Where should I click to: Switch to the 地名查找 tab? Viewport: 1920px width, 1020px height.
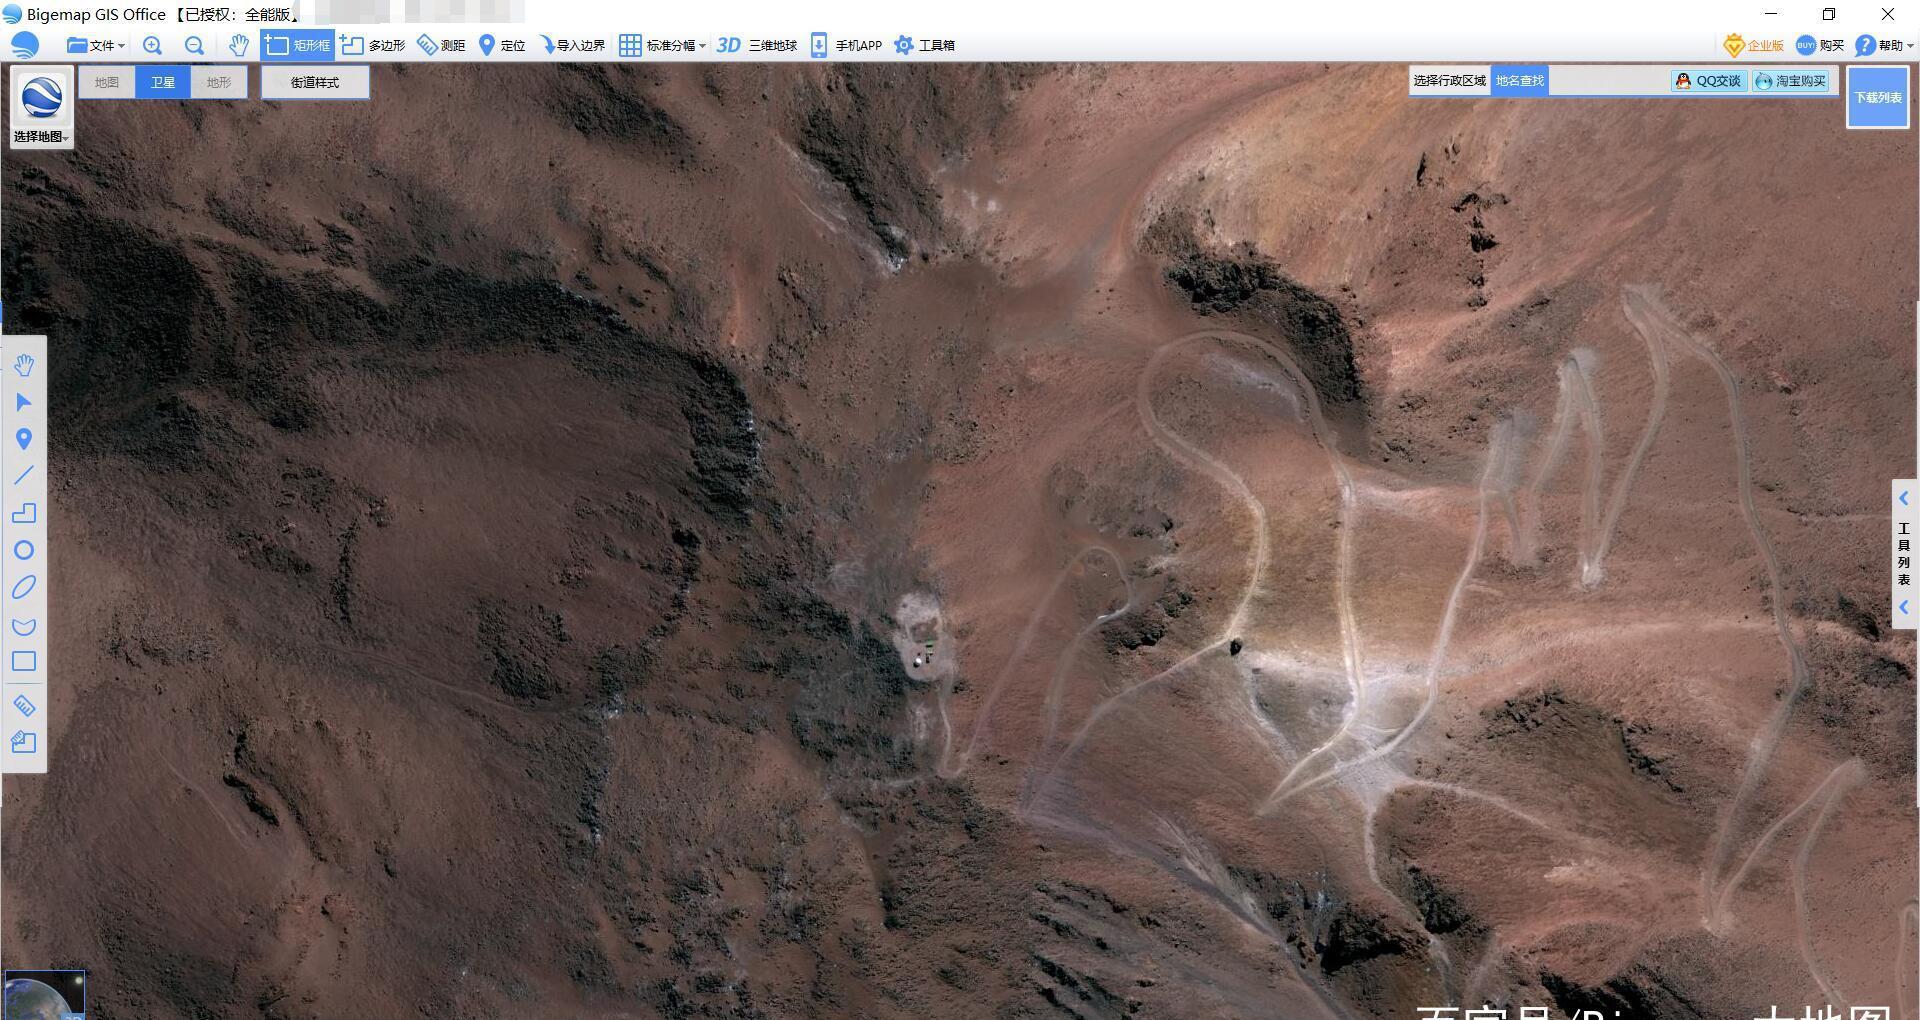coord(1519,81)
